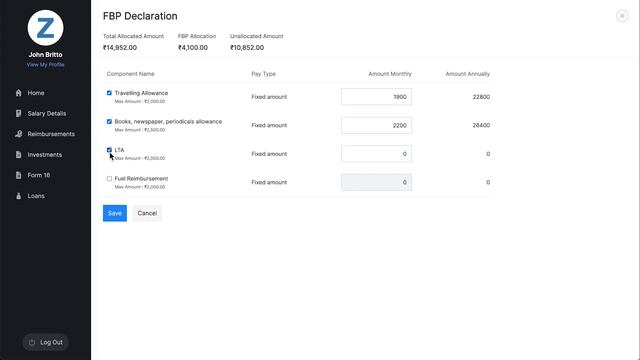Click the Loans money bag icon
Viewport: 640px width, 360px height.
[x=18, y=196]
